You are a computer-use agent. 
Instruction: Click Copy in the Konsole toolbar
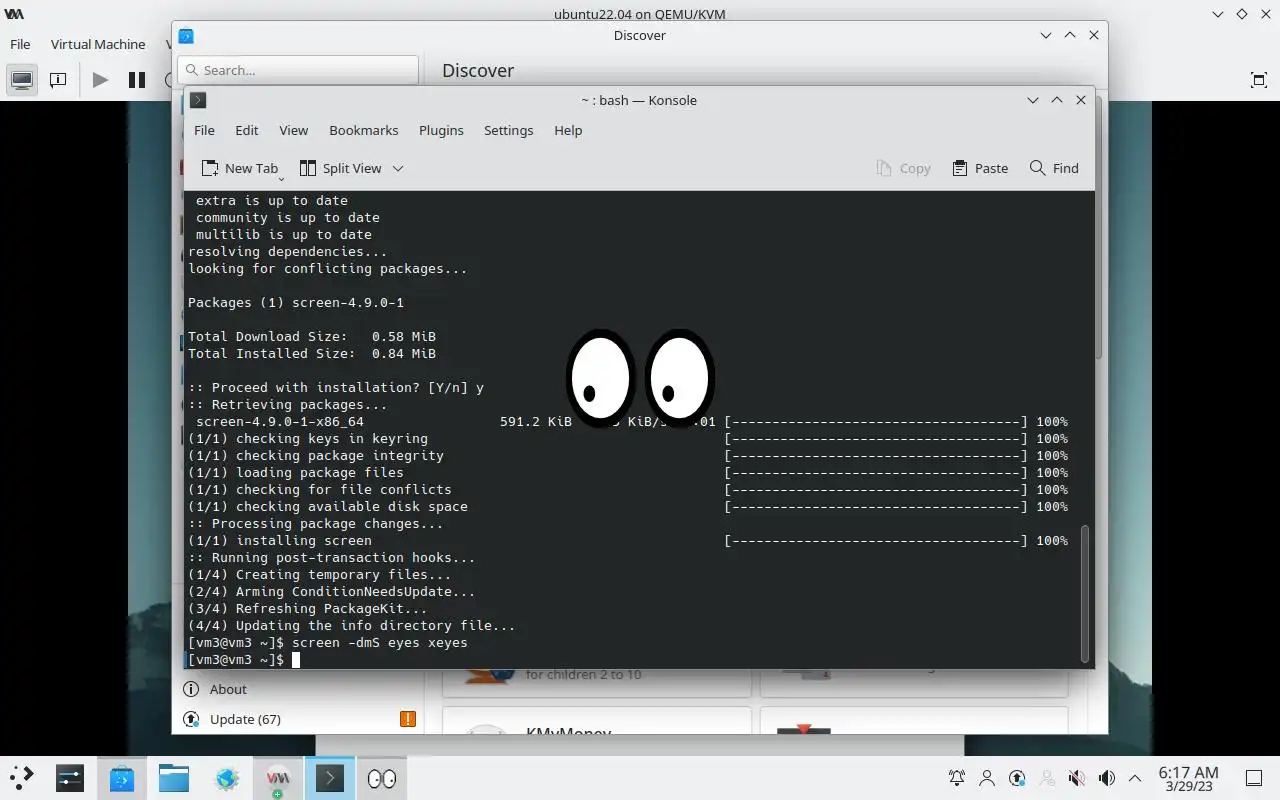pos(904,168)
